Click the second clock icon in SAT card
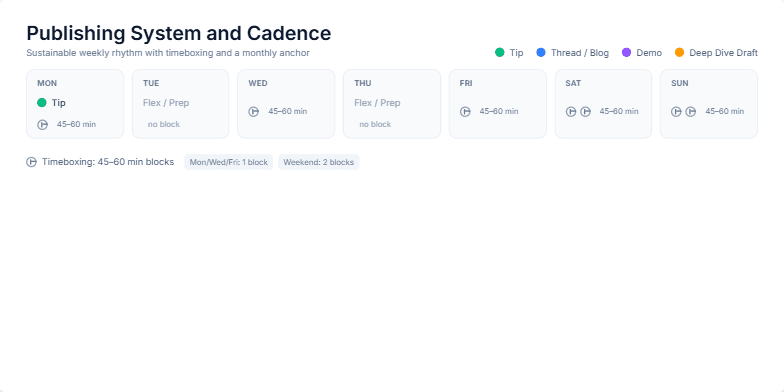The image size is (784, 392). (586, 112)
